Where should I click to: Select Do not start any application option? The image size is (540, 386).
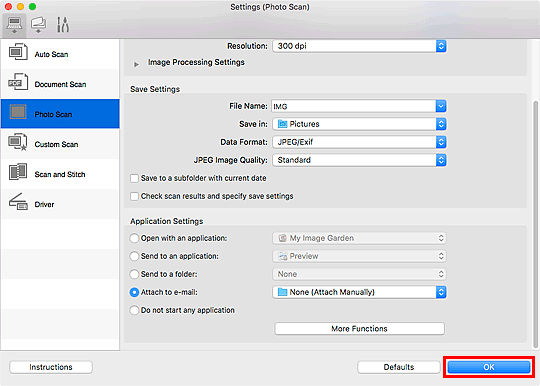tap(134, 310)
